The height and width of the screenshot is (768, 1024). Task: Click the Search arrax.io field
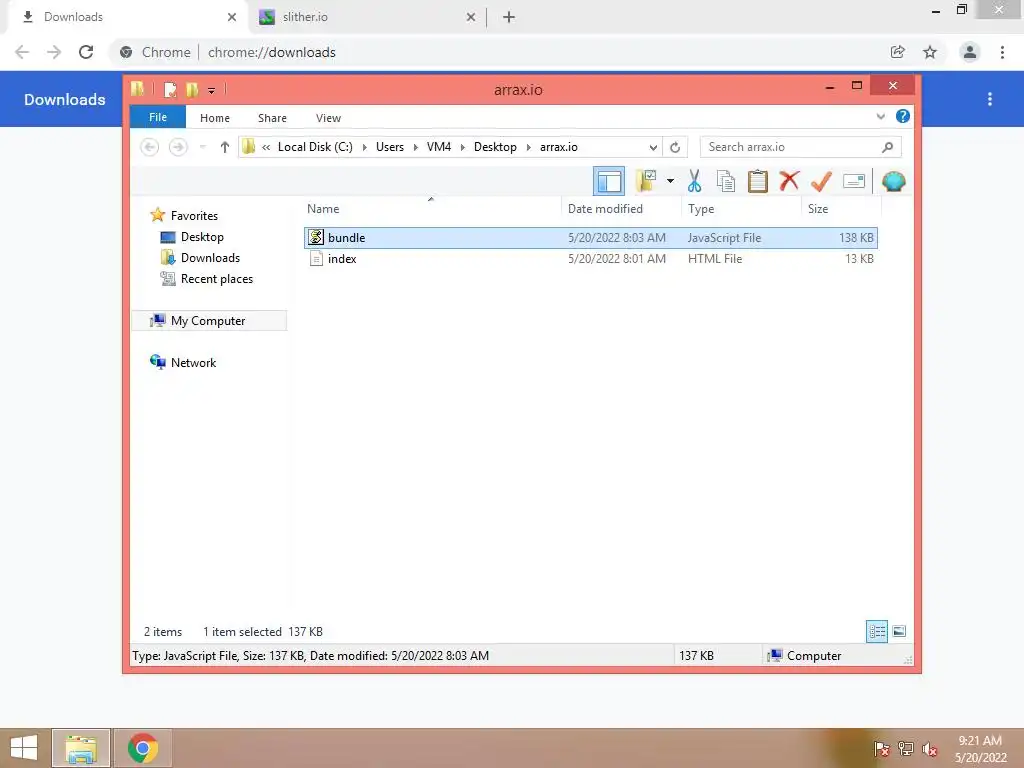801,147
